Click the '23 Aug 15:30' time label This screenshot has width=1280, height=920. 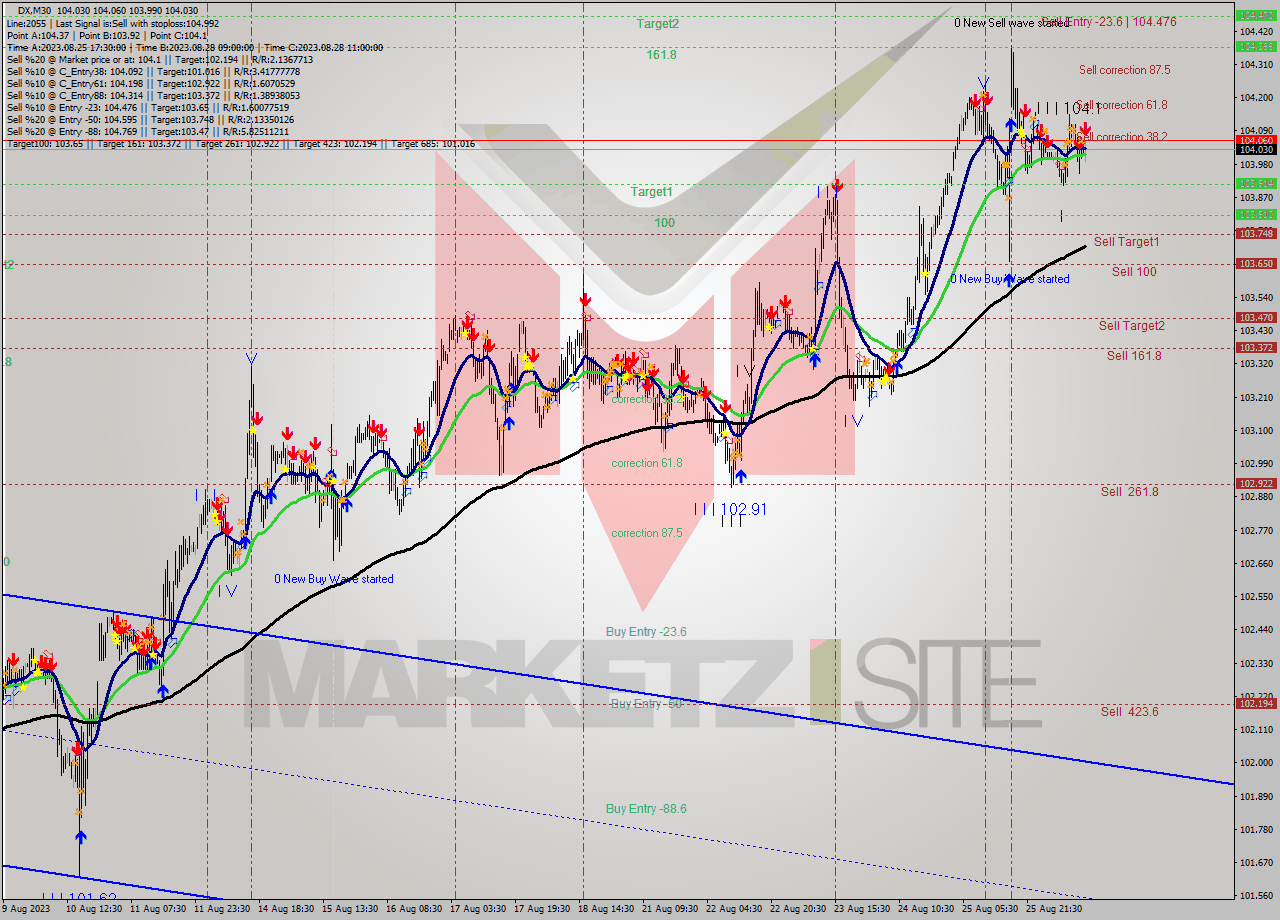[x=863, y=908]
